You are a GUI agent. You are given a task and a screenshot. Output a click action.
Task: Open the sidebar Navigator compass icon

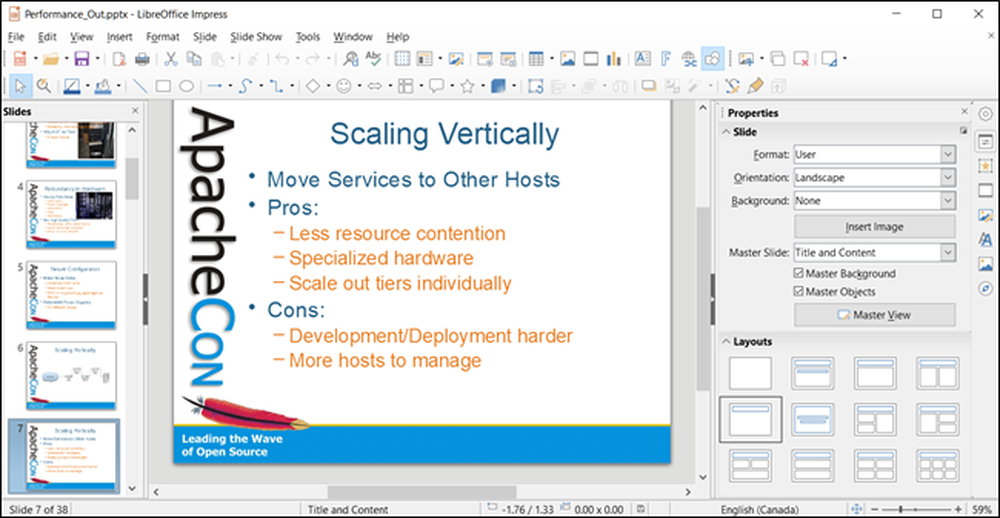click(985, 288)
